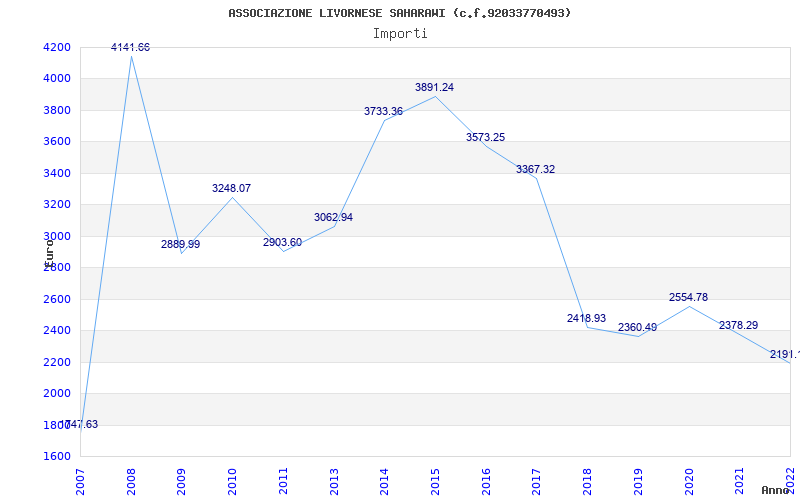The image size is (800, 500).
Task: Select the 3733.36 value label
Action: tap(384, 111)
